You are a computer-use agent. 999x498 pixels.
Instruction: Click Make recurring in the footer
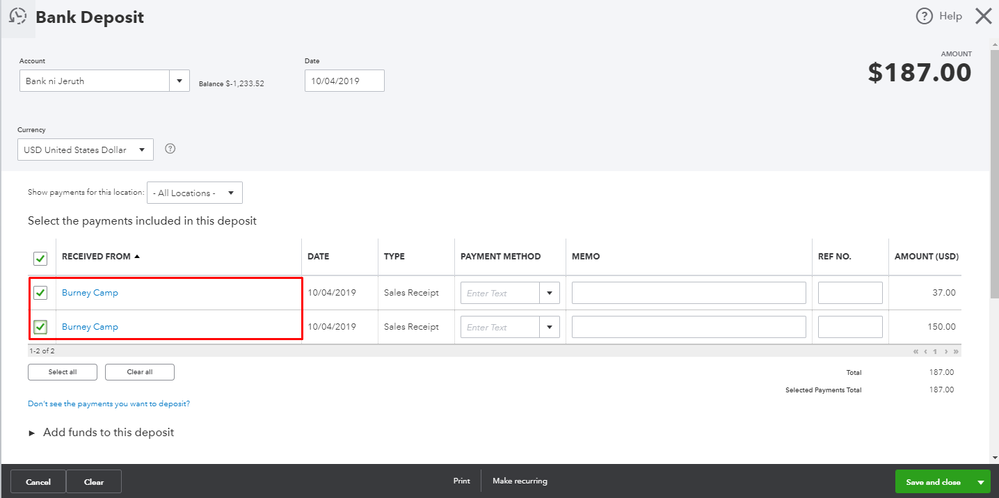(520, 481)
